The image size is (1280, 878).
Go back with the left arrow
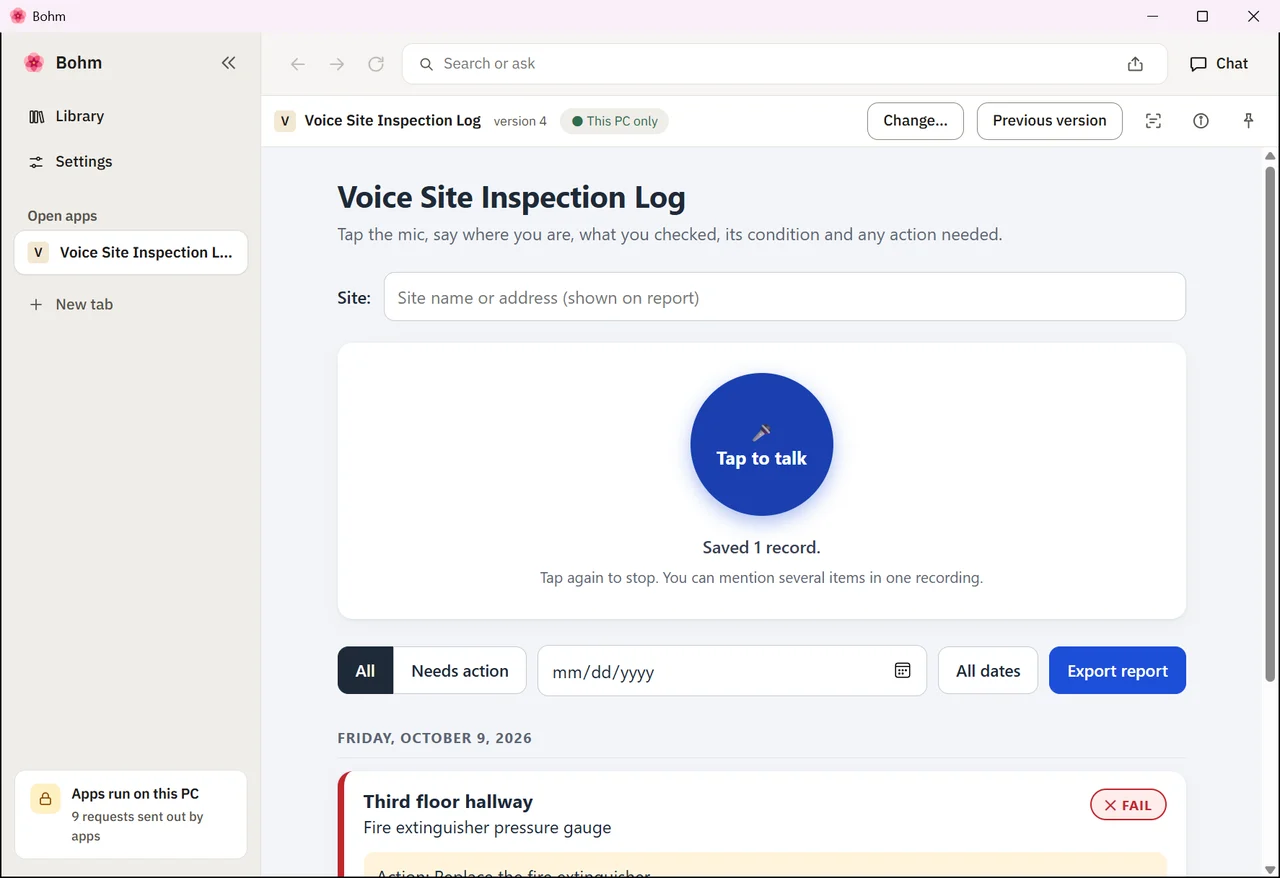pos(298,64)
